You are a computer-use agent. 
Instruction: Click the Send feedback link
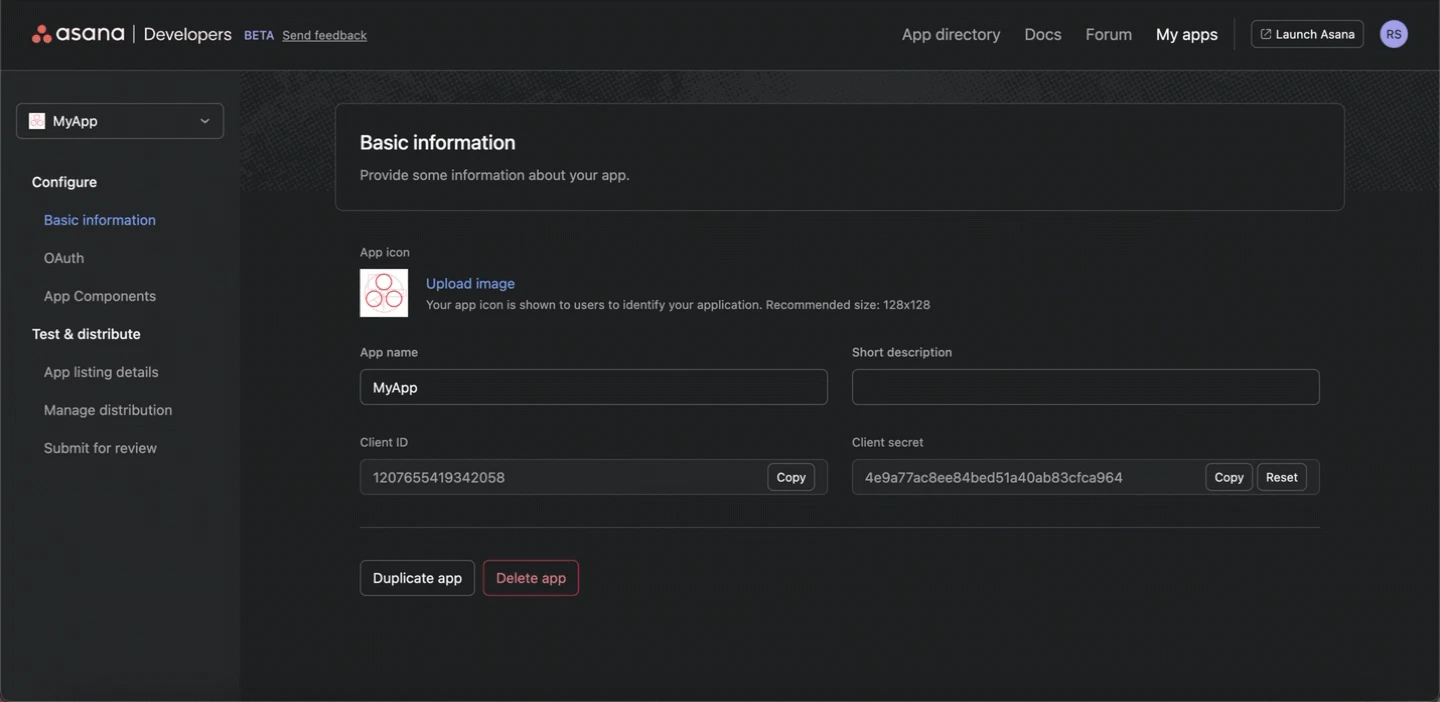[324, 35]
